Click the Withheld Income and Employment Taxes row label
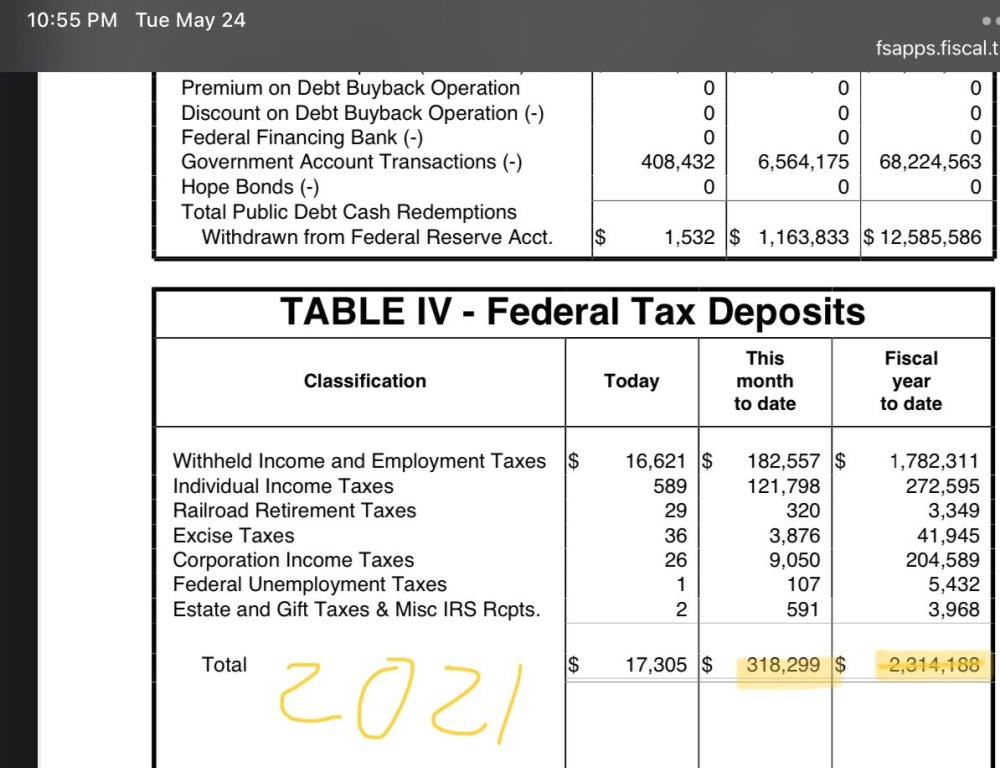 [x=359, y=461]
